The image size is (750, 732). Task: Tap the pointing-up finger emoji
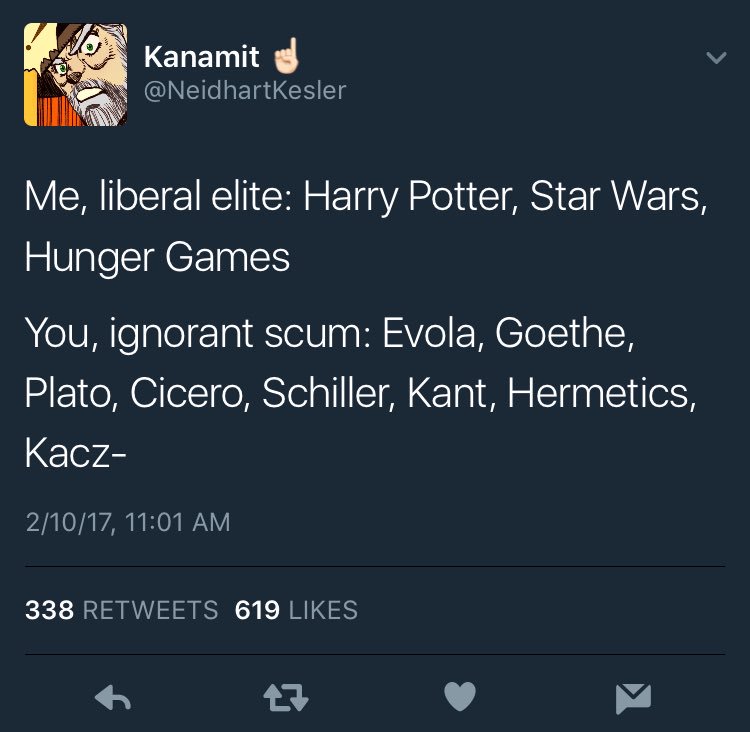click(286, 55)
